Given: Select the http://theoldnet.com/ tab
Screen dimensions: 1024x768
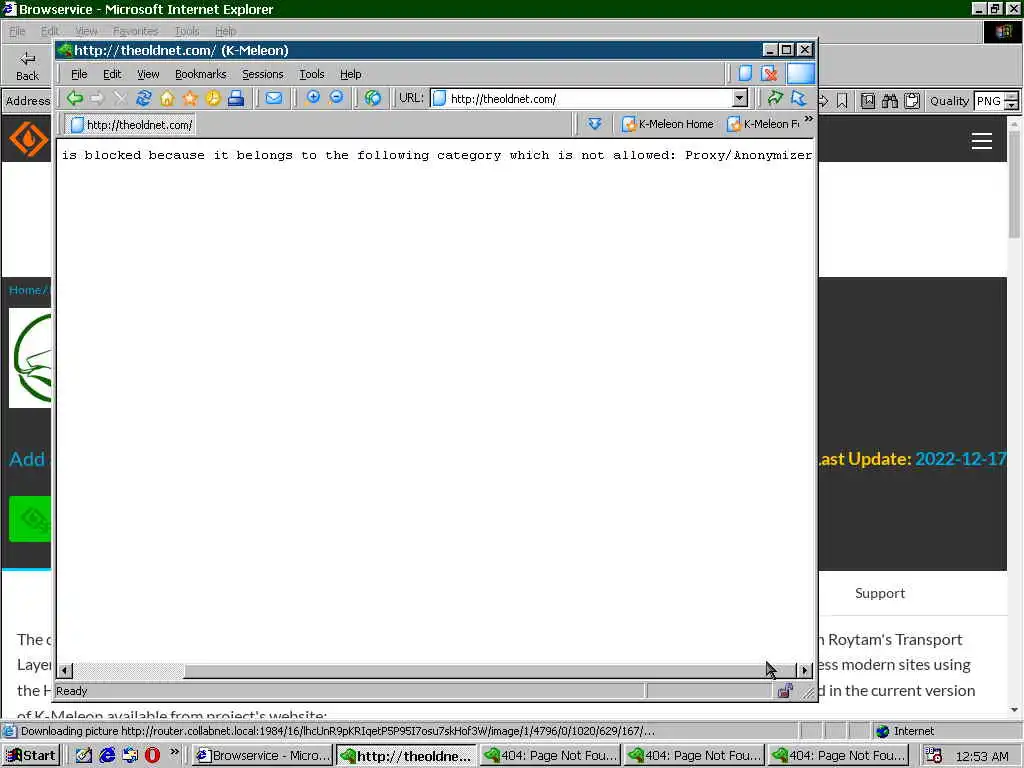Looking at the screenshot, I should tap(131, 124).
